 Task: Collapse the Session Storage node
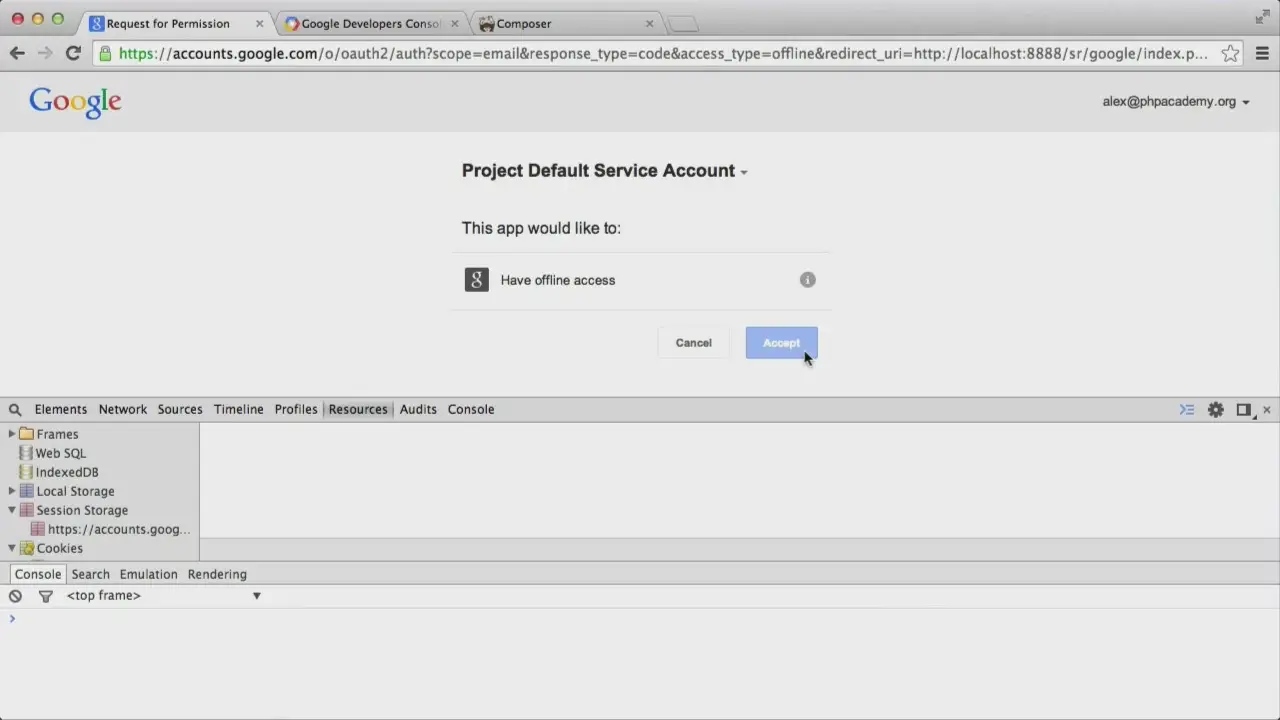click(x=12, y=510)
